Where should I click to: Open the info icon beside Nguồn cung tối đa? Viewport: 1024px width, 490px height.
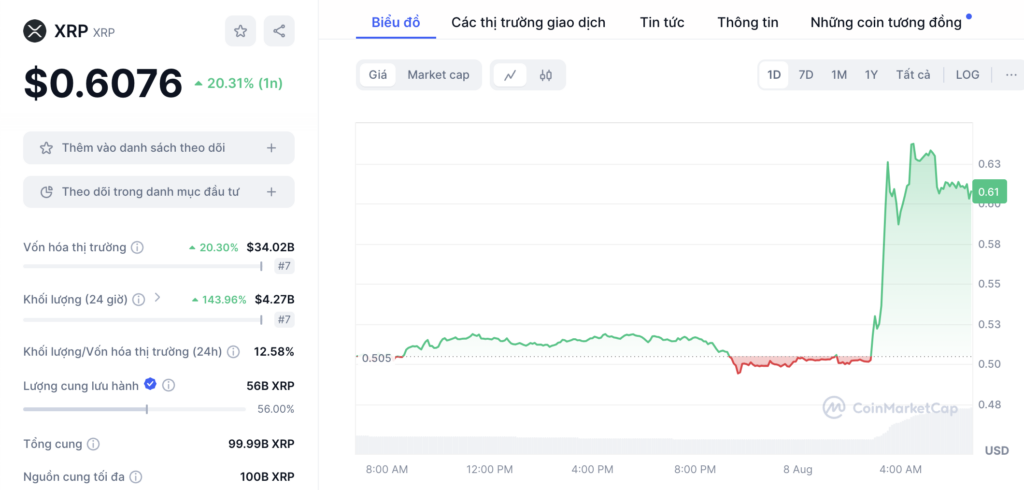[x=136, y=477]
